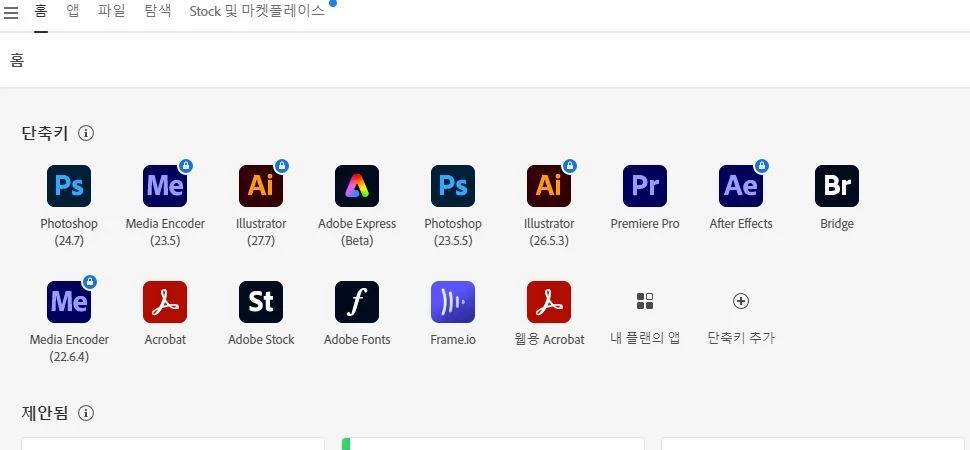
Task: Click the "After Effects" label text
Action: click(x=740, y=224)
